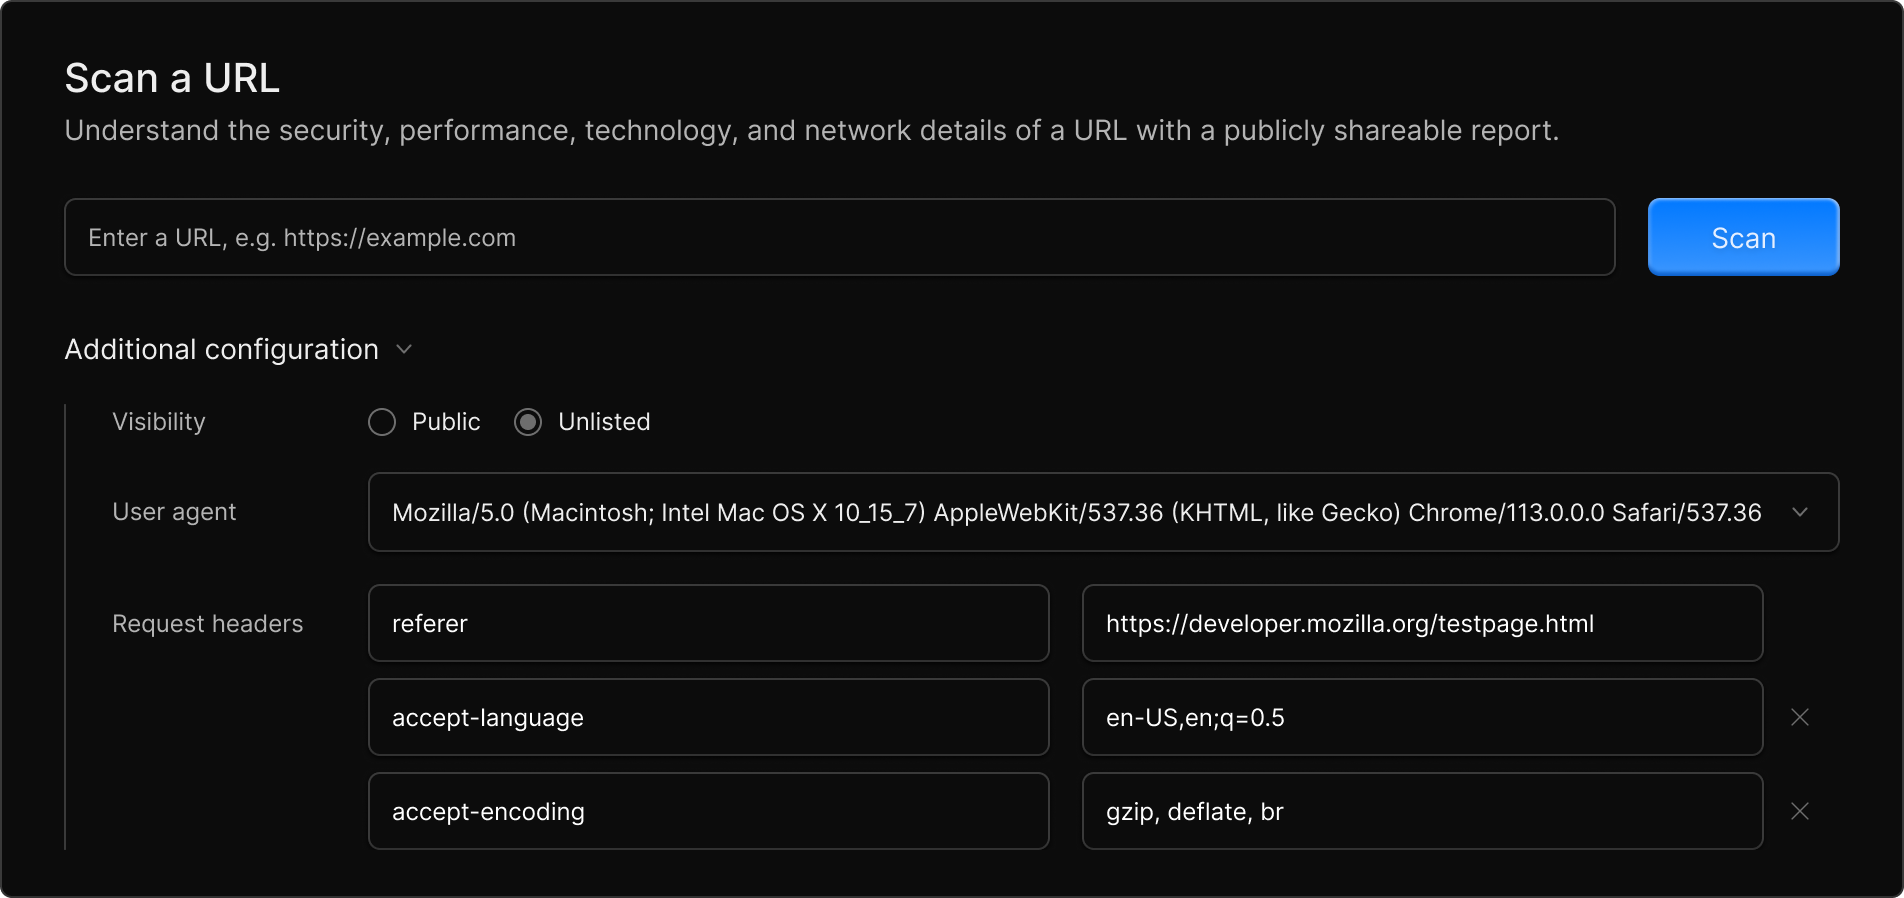
Task: Edit the accept-language header name
Action: click(x=708, y=717)
